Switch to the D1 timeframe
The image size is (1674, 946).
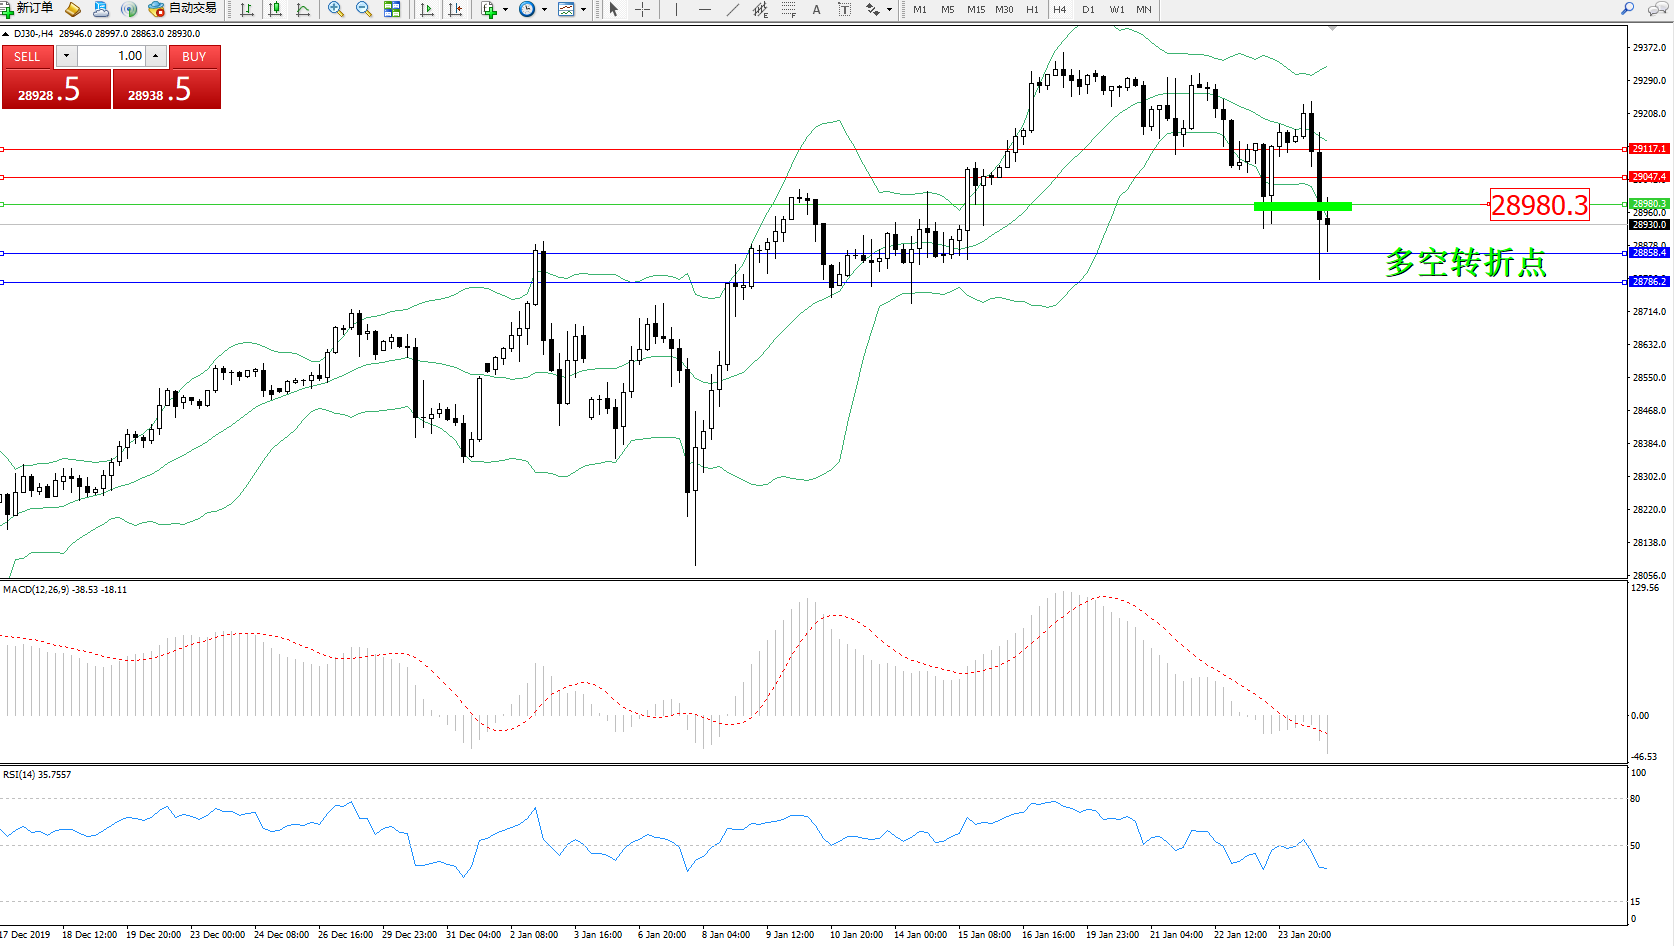point(1088,9)
